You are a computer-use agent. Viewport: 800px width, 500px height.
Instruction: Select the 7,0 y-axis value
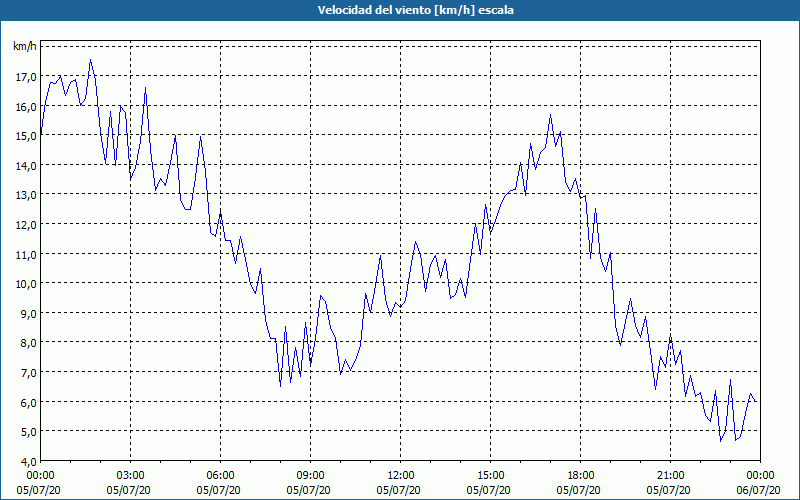pyautogui.click(x=28, y=372)
